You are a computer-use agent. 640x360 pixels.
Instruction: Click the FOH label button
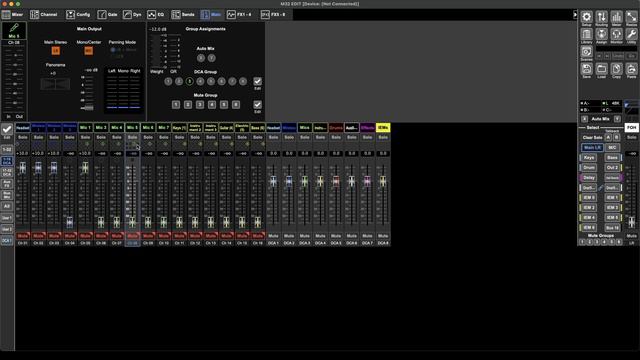pyautogui.click(x=631, y=128)
